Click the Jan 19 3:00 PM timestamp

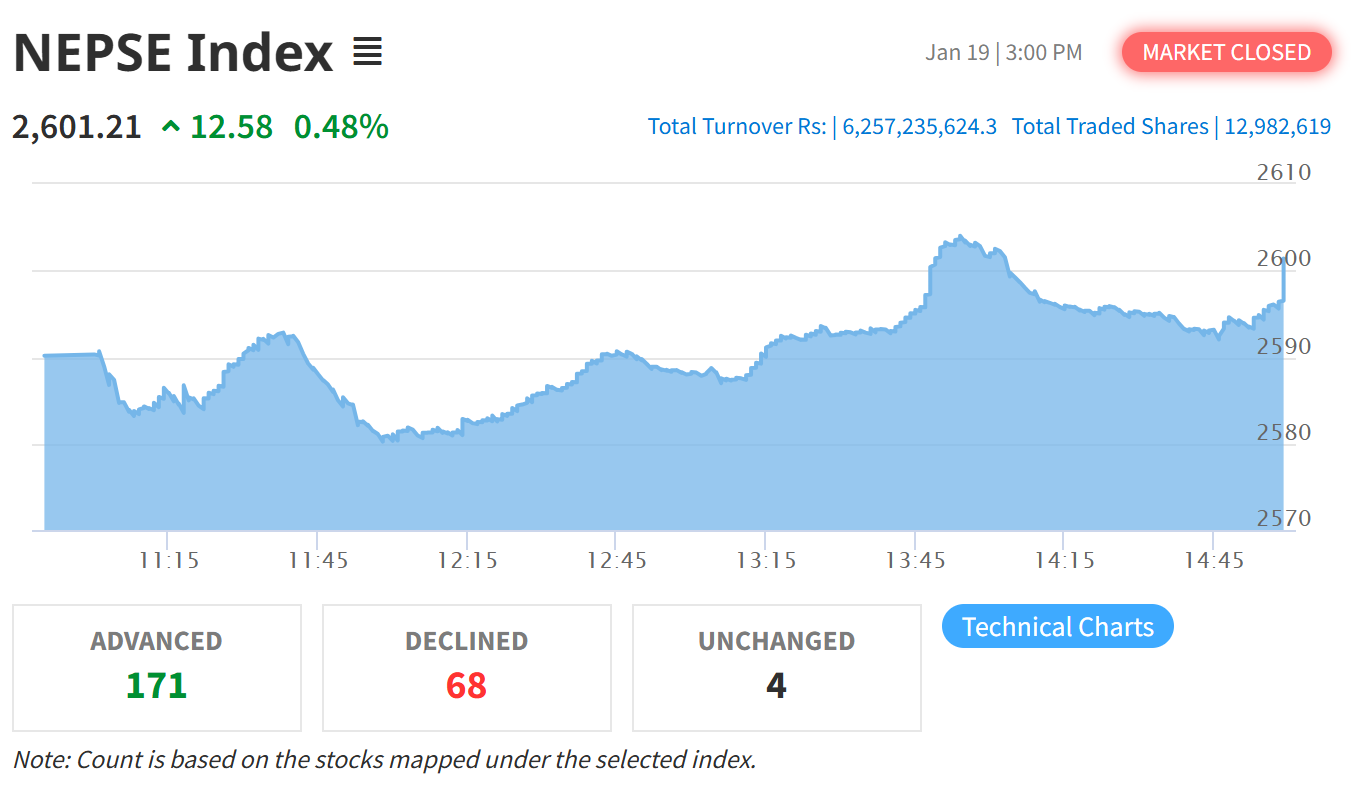[1003, 52]
